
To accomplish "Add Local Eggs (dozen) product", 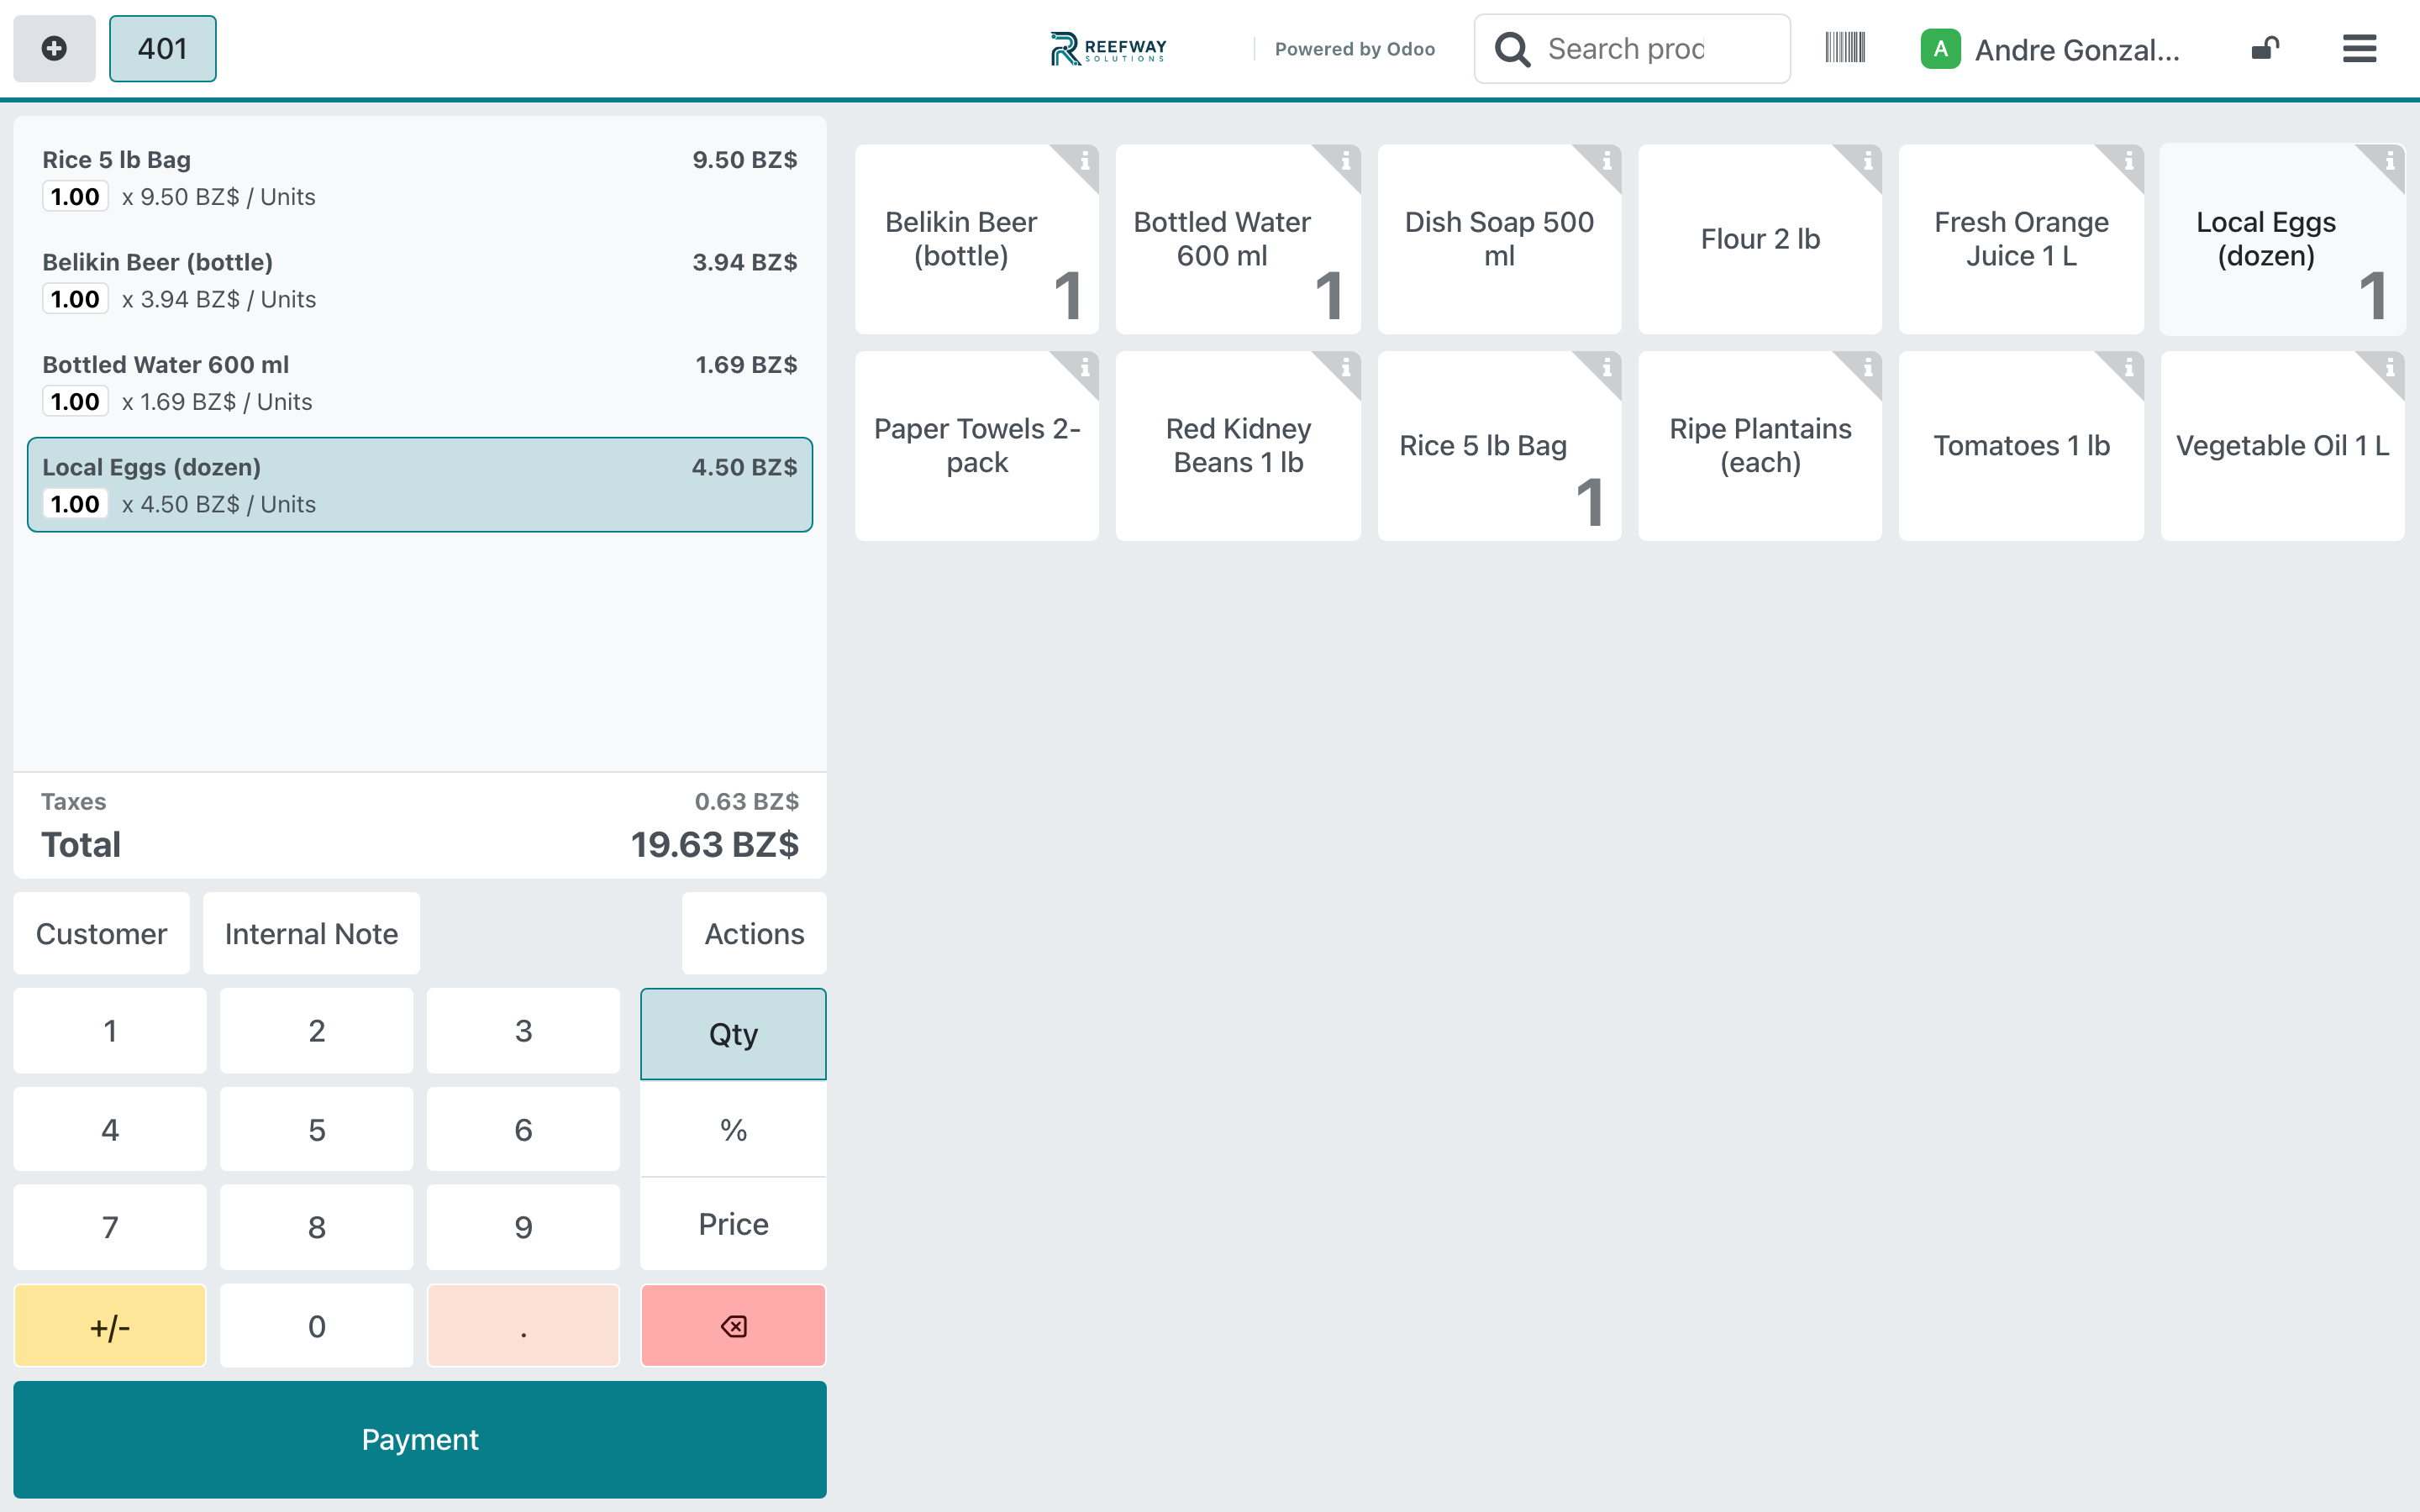I will pos(2282,239).
